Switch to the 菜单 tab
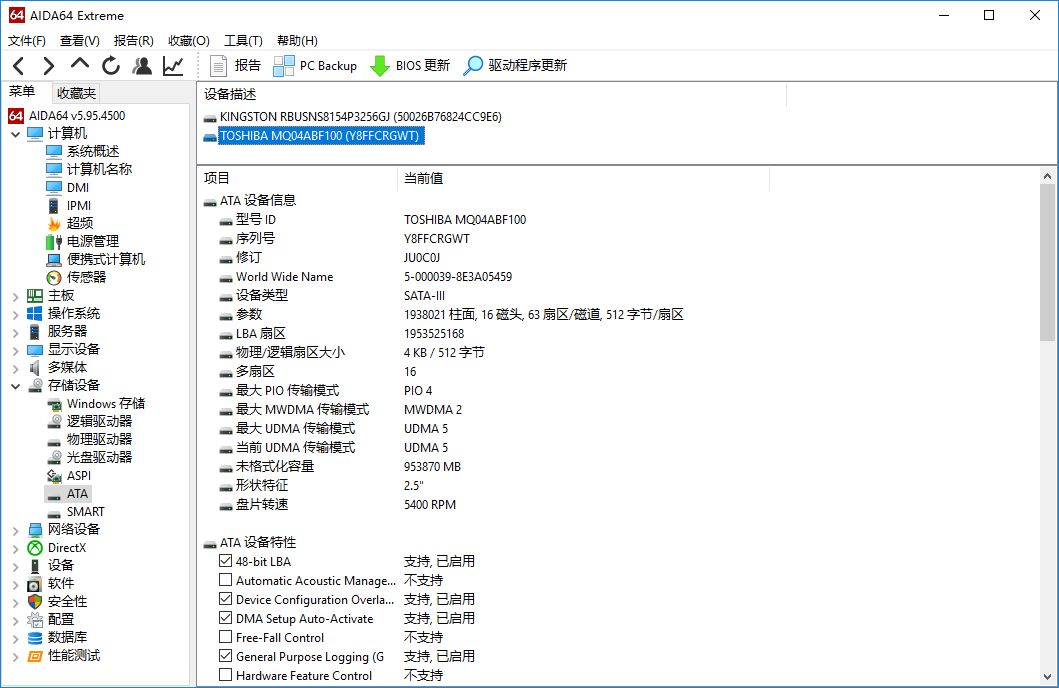The width and height of the screenshot is (1059, 688). 22,91
